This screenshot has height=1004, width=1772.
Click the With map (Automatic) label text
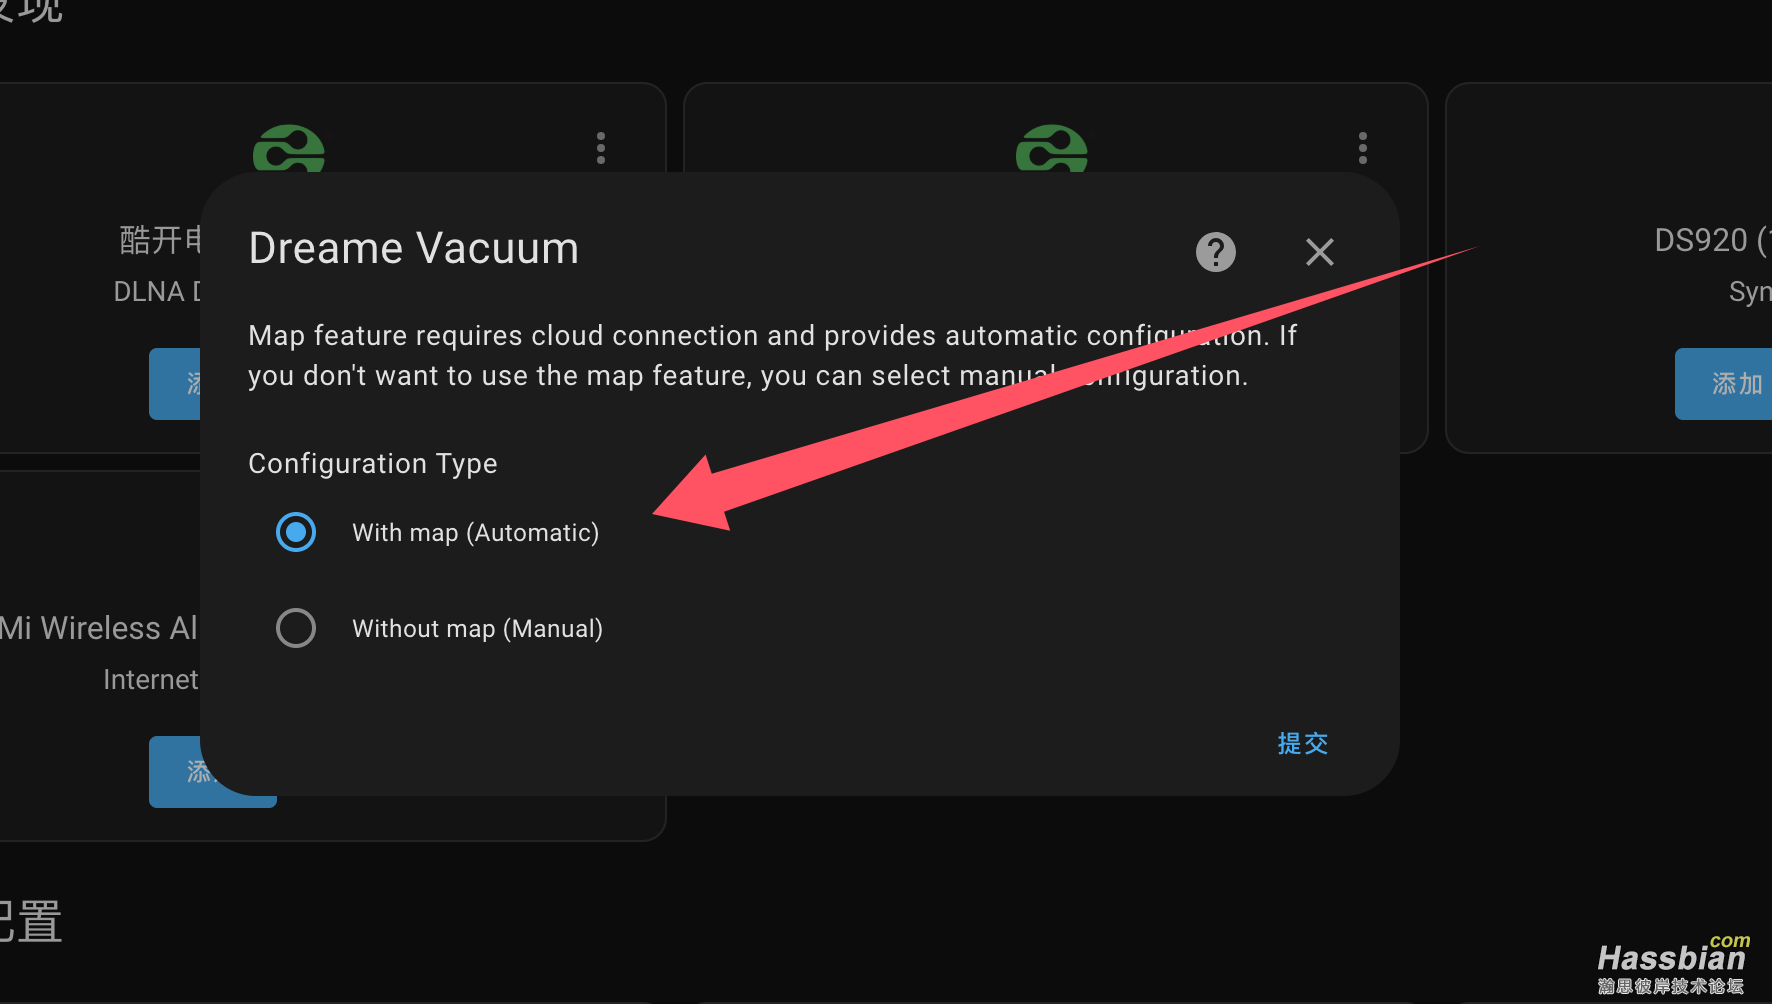(476, 533)
